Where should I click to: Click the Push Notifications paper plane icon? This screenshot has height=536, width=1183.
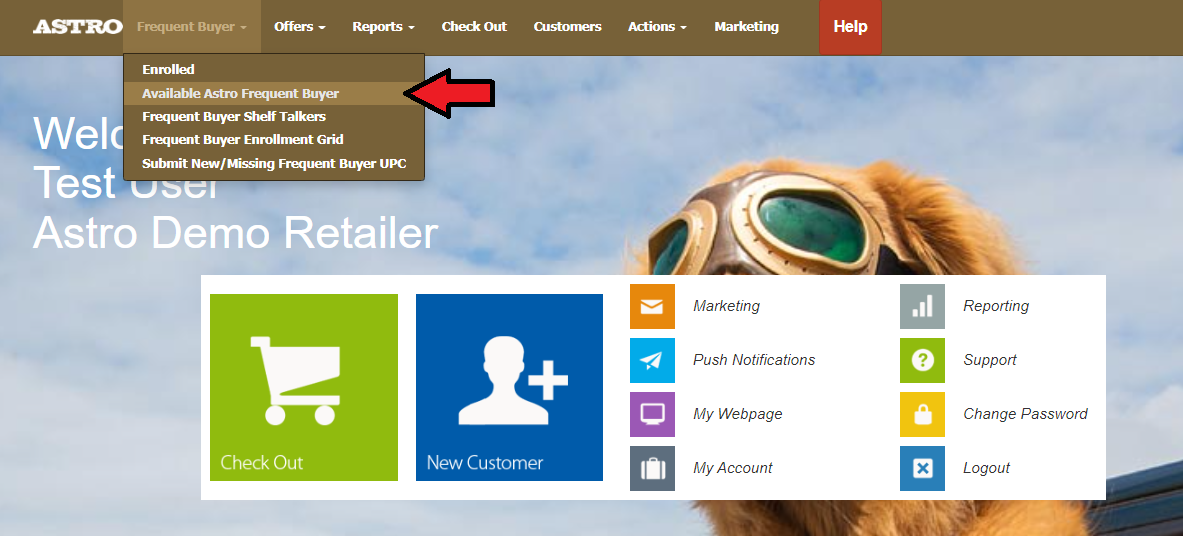pyautogui.click(x=652, y=360)
